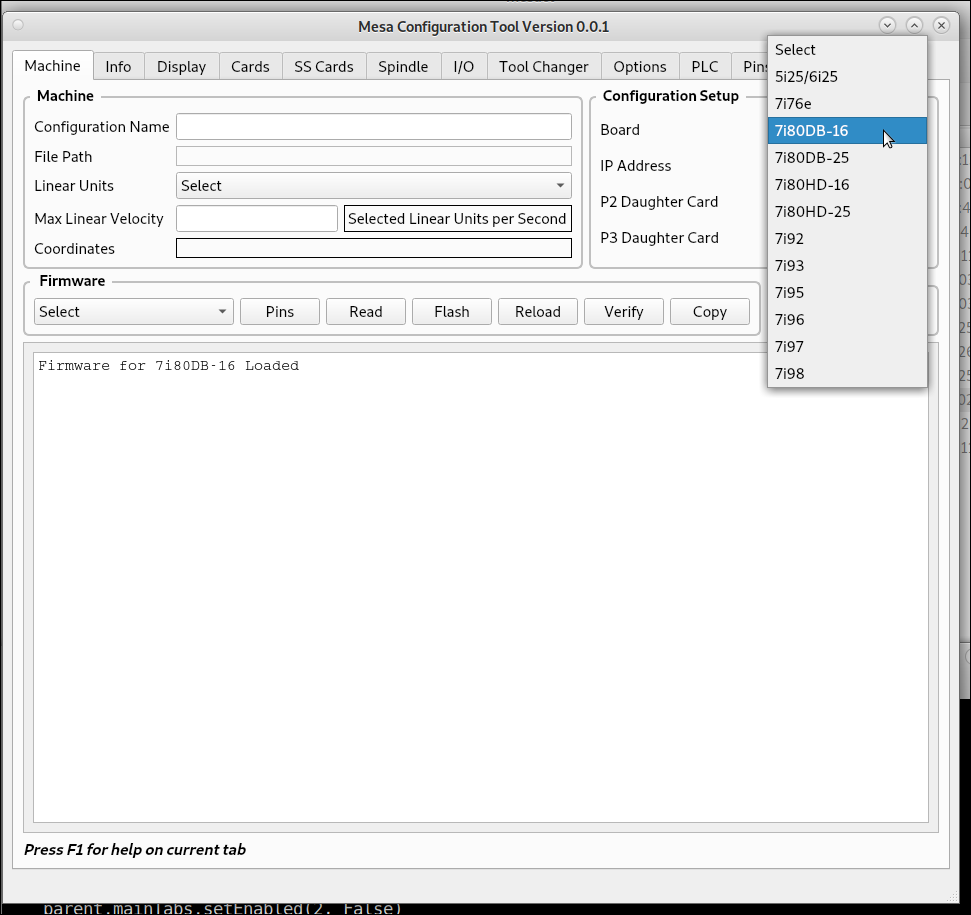Screen dimensions: 971x915
Task: Switch to the Spindle tab
Action: pyautogui.click(x=403, y=66)
